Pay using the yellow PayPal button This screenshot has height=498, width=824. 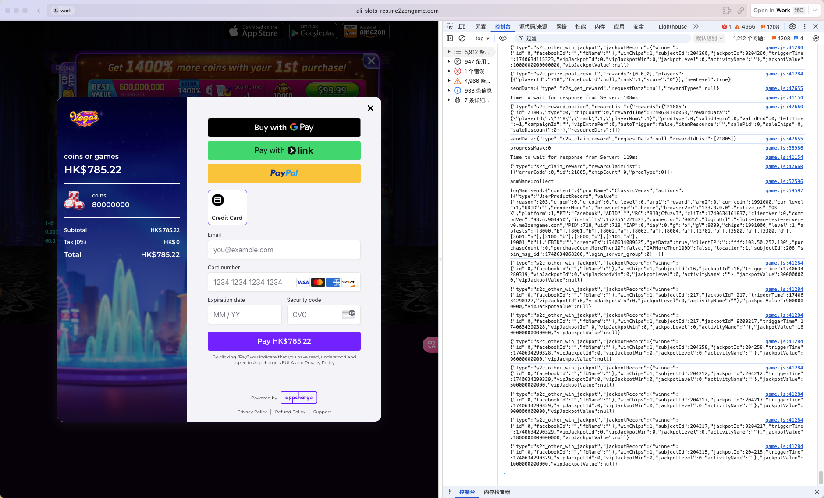tap(284, 173)
